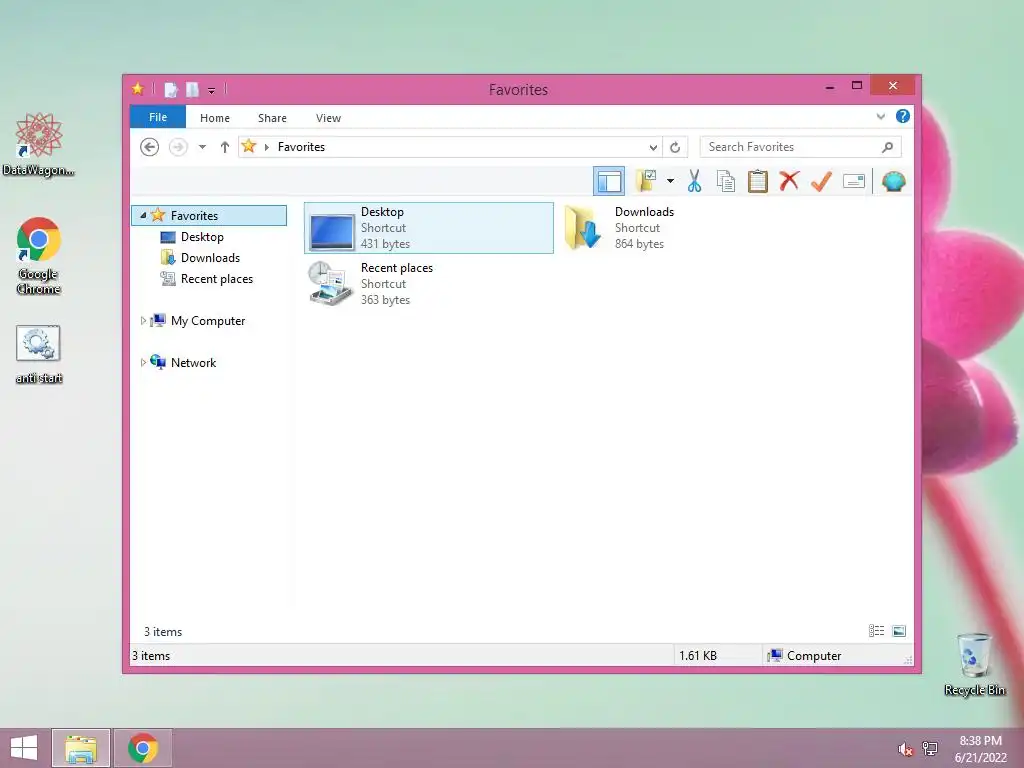
Task: Click the network tray icon
Action: click(931, 749)
